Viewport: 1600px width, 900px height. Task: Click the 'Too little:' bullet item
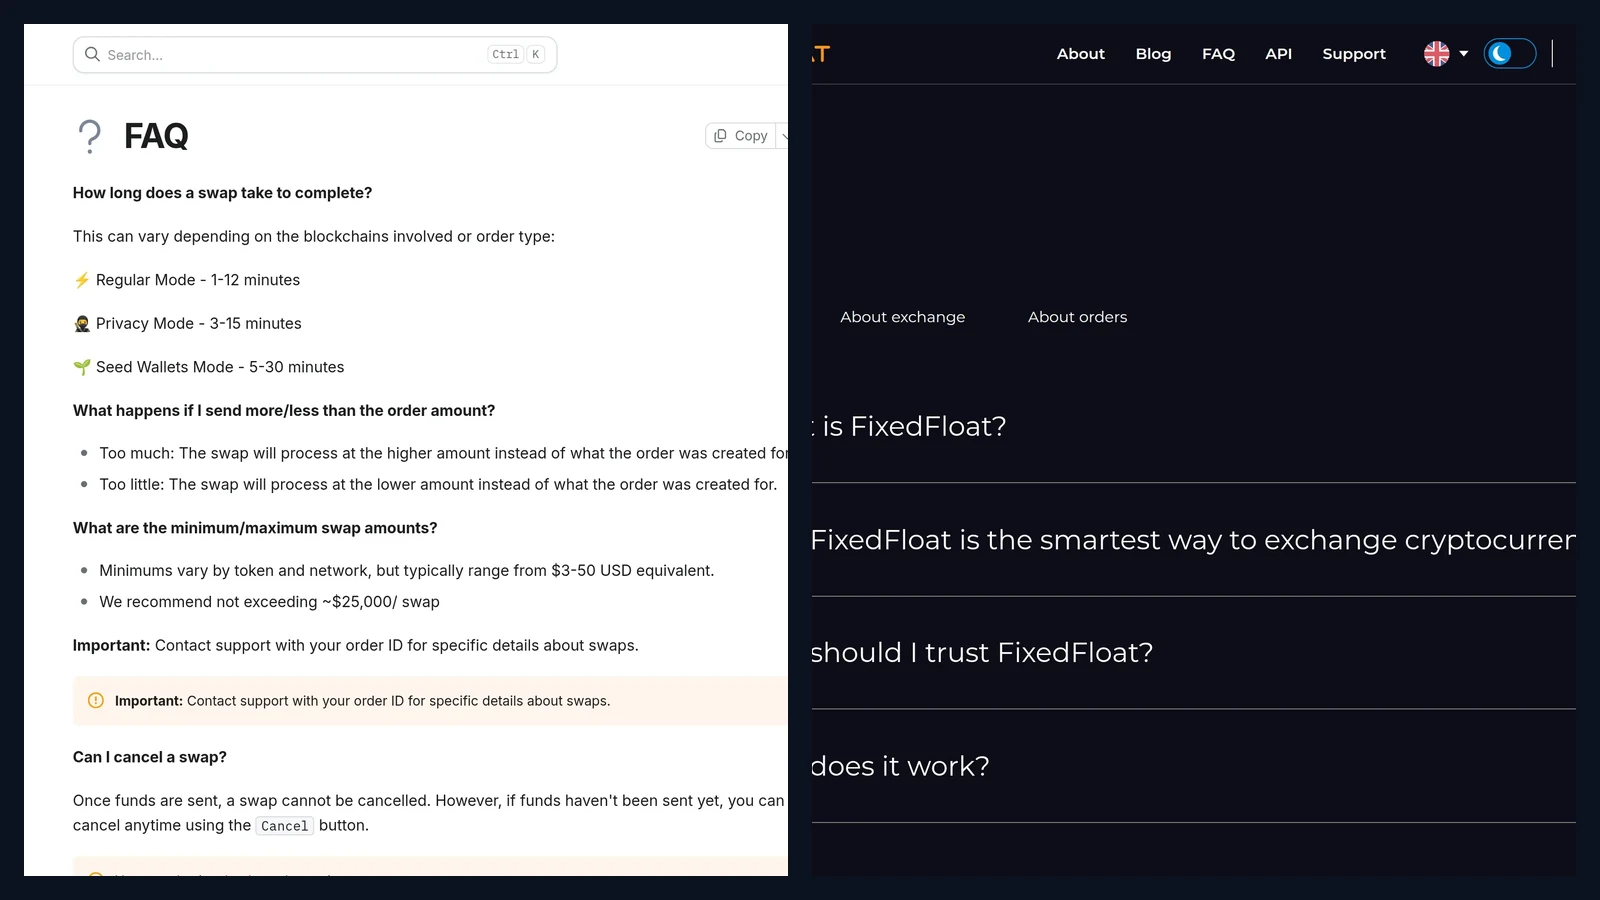(x=438, y=485)
